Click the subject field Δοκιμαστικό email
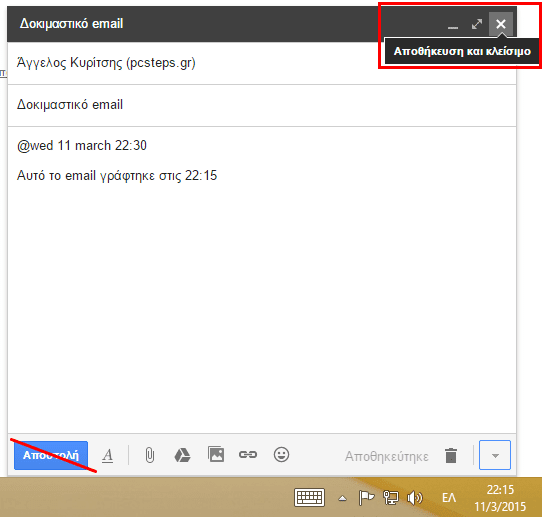The image size is (542, 517). pos(262,105)
